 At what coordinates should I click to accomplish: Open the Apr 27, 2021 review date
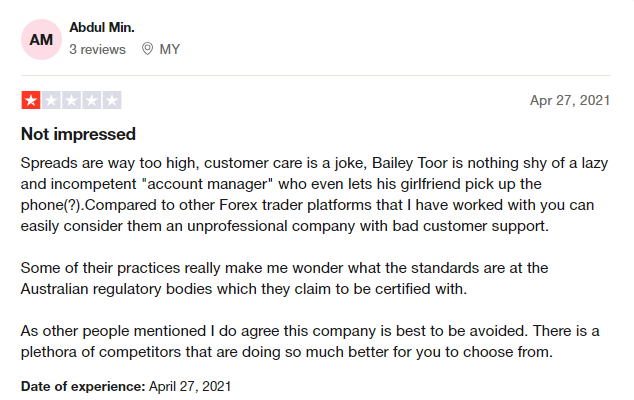click(570, 100)
